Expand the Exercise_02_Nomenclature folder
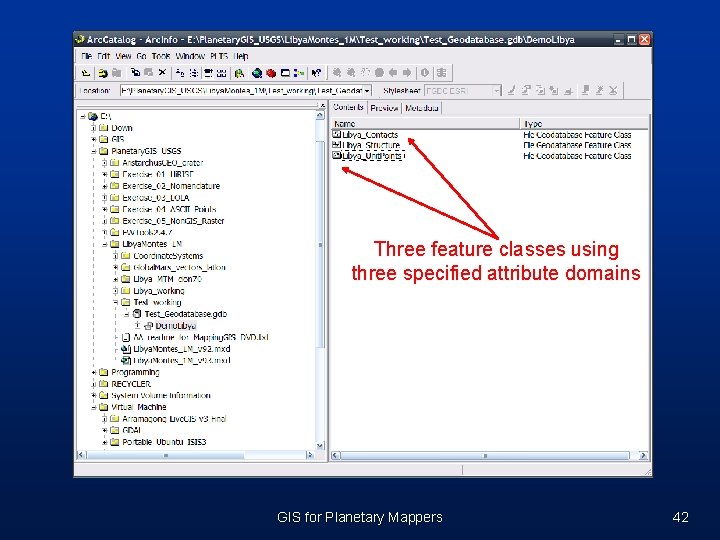 [x=105, y=186]
